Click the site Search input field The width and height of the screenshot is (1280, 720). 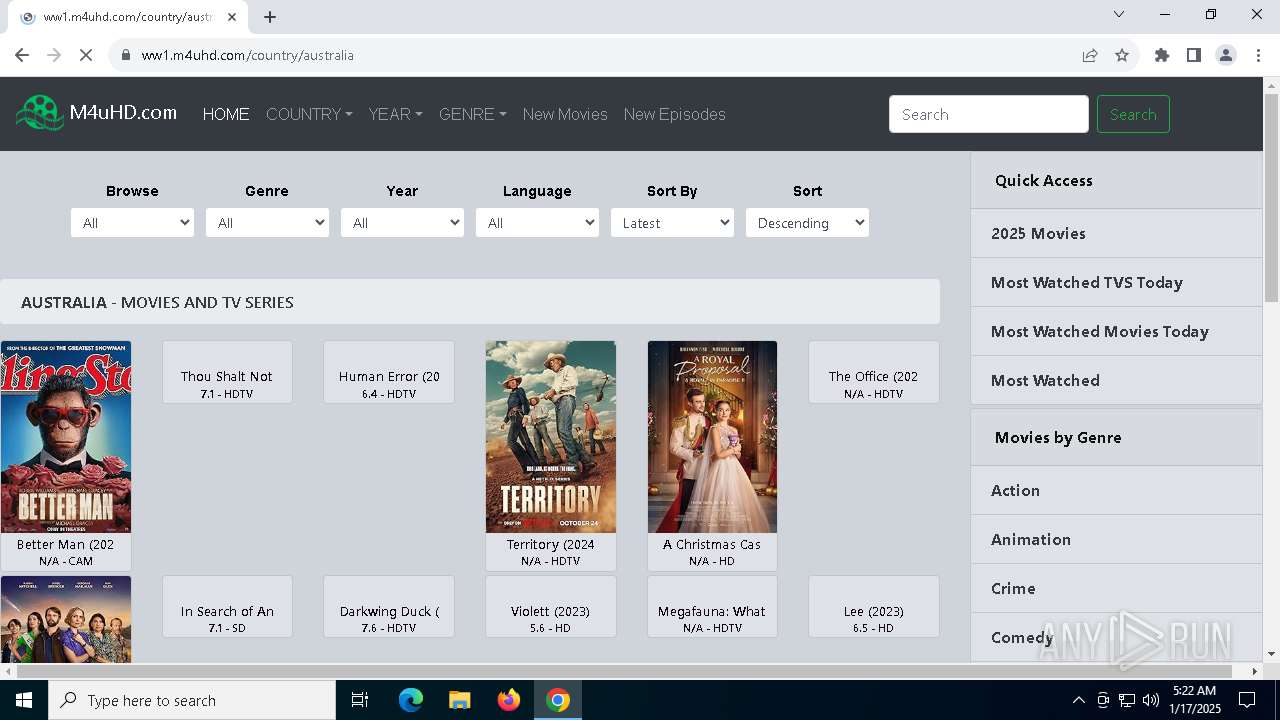989,114
